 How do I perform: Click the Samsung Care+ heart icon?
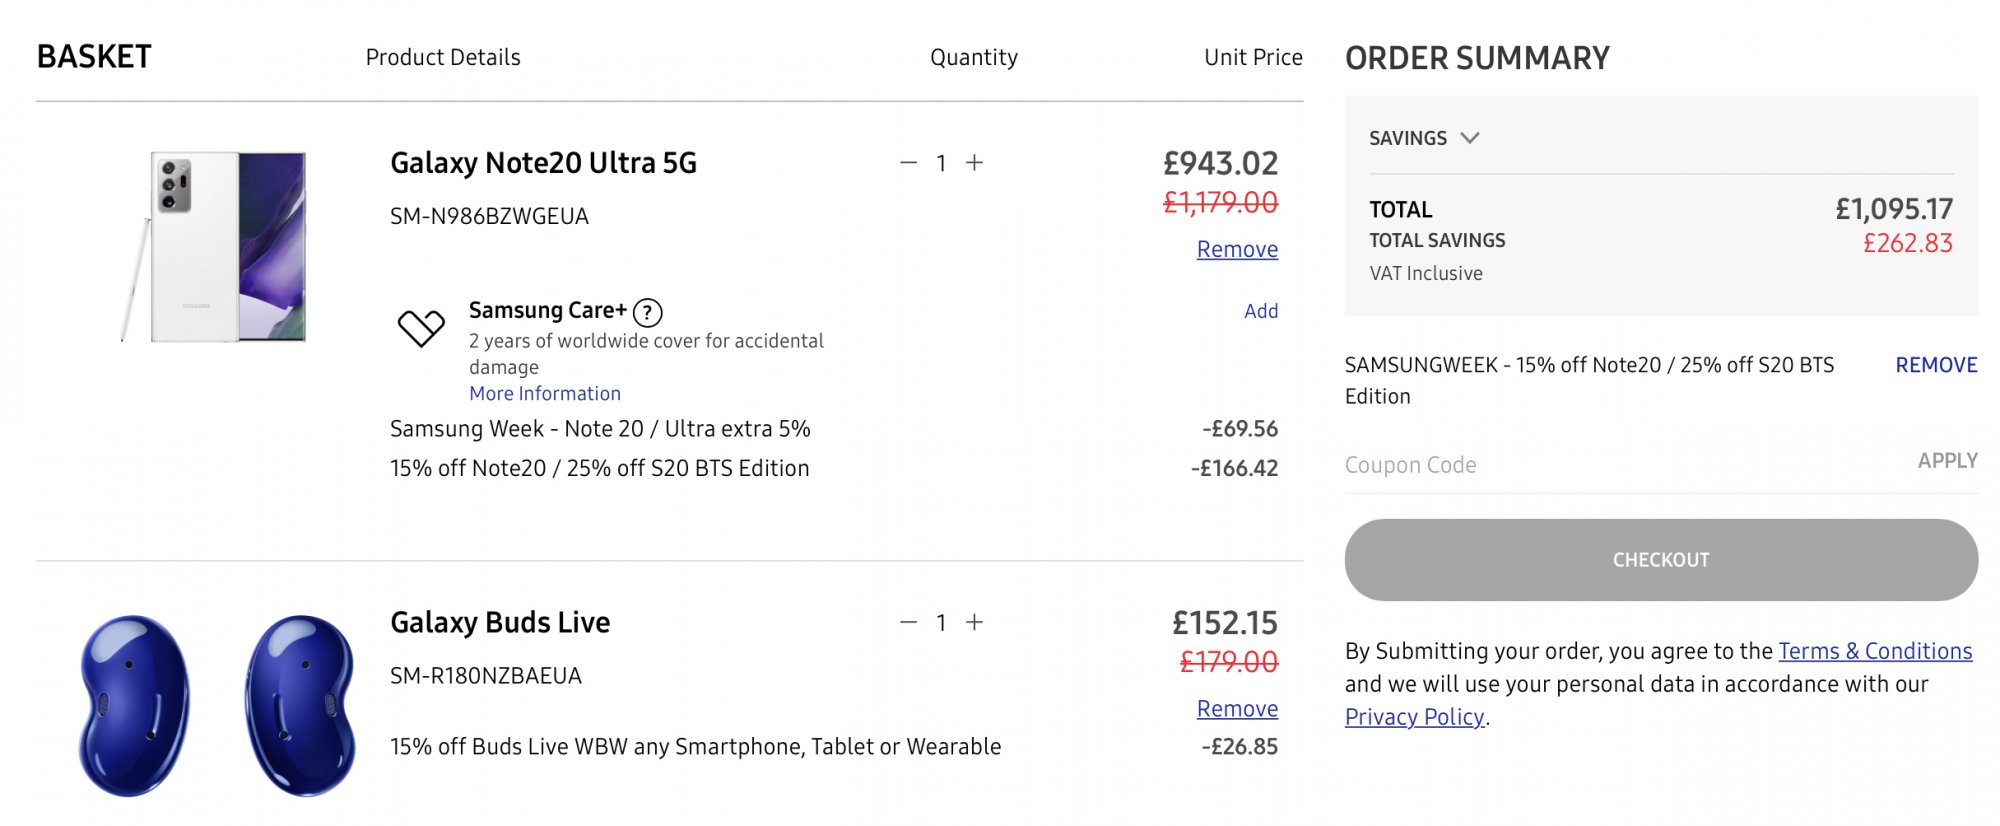421,327
